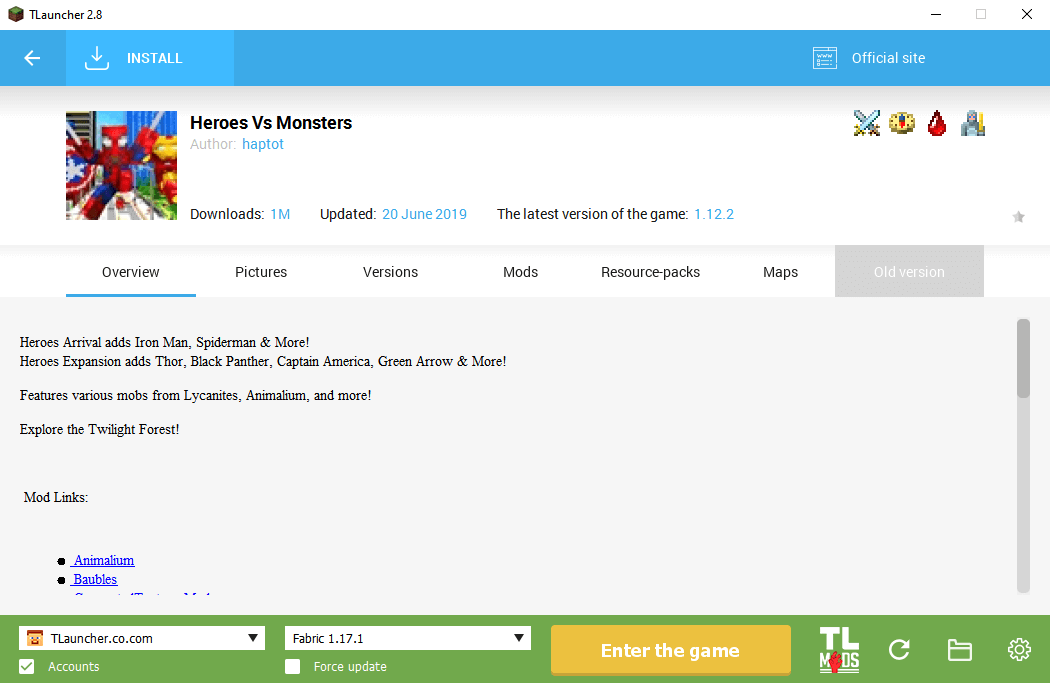
Task: Open the Official site link text
Action: [888, 58]
